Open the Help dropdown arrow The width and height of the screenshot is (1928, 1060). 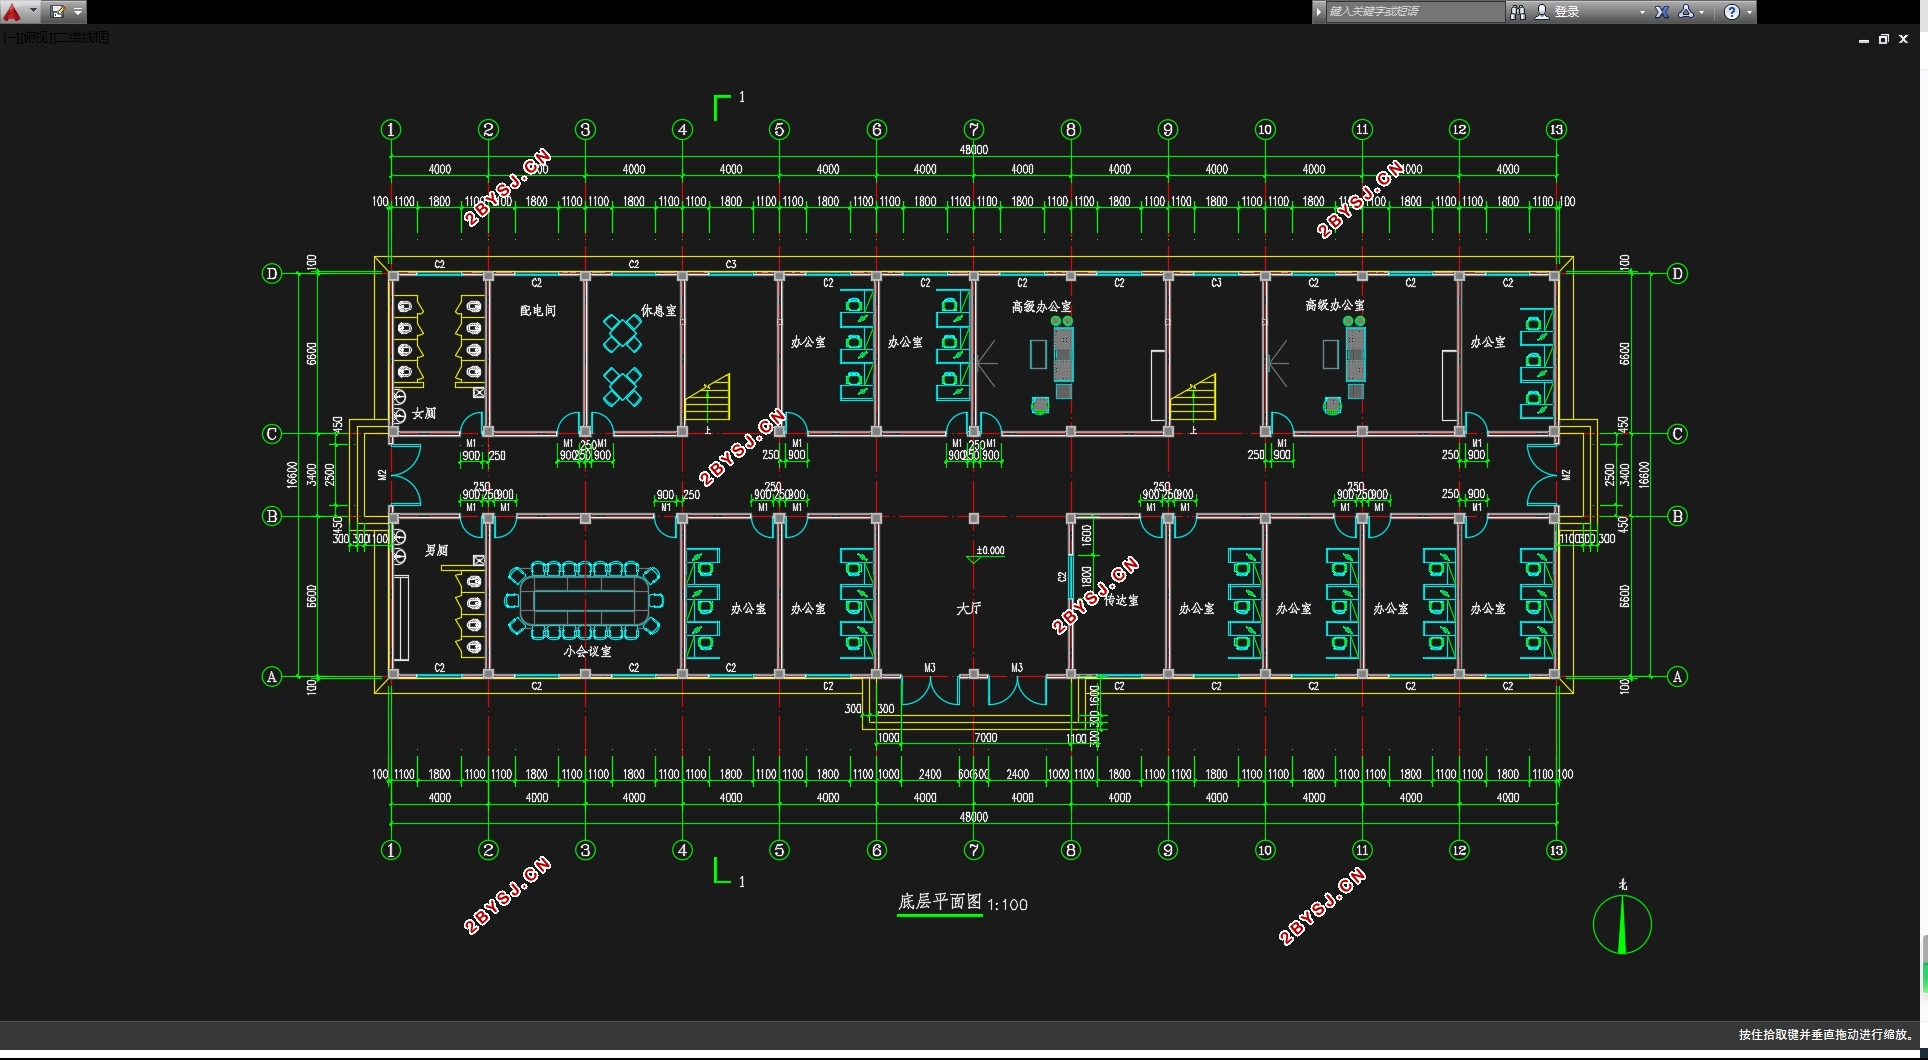point(1749,12)
